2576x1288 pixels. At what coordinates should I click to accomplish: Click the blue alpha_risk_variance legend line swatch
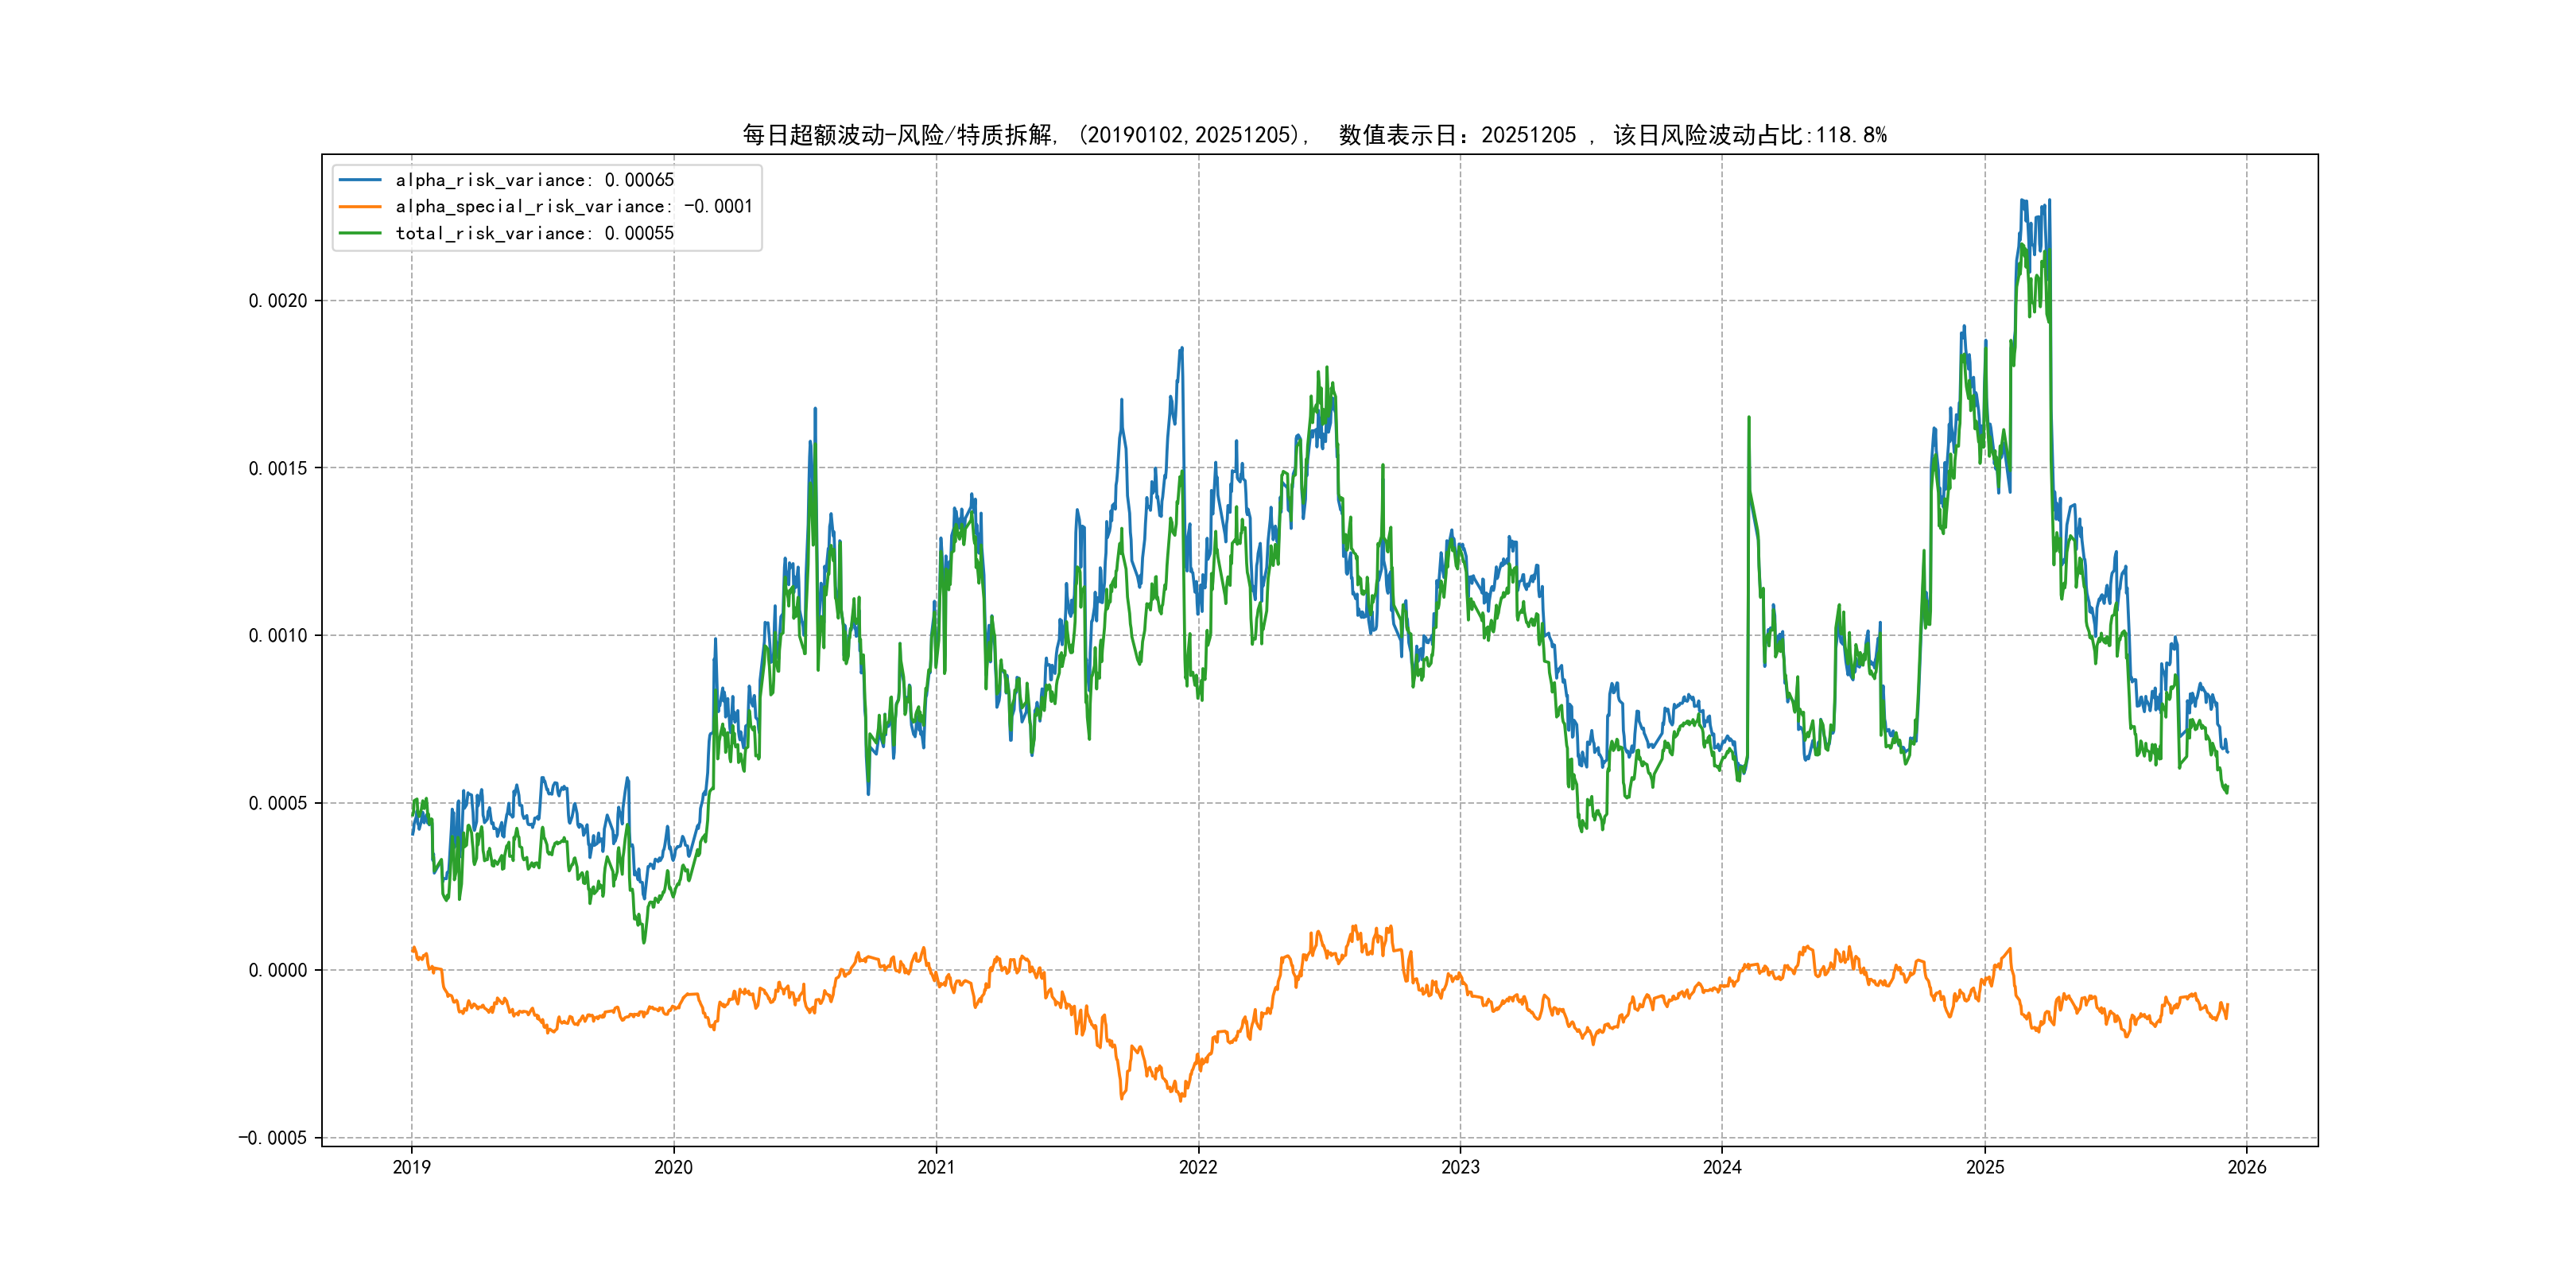[360, 180]
